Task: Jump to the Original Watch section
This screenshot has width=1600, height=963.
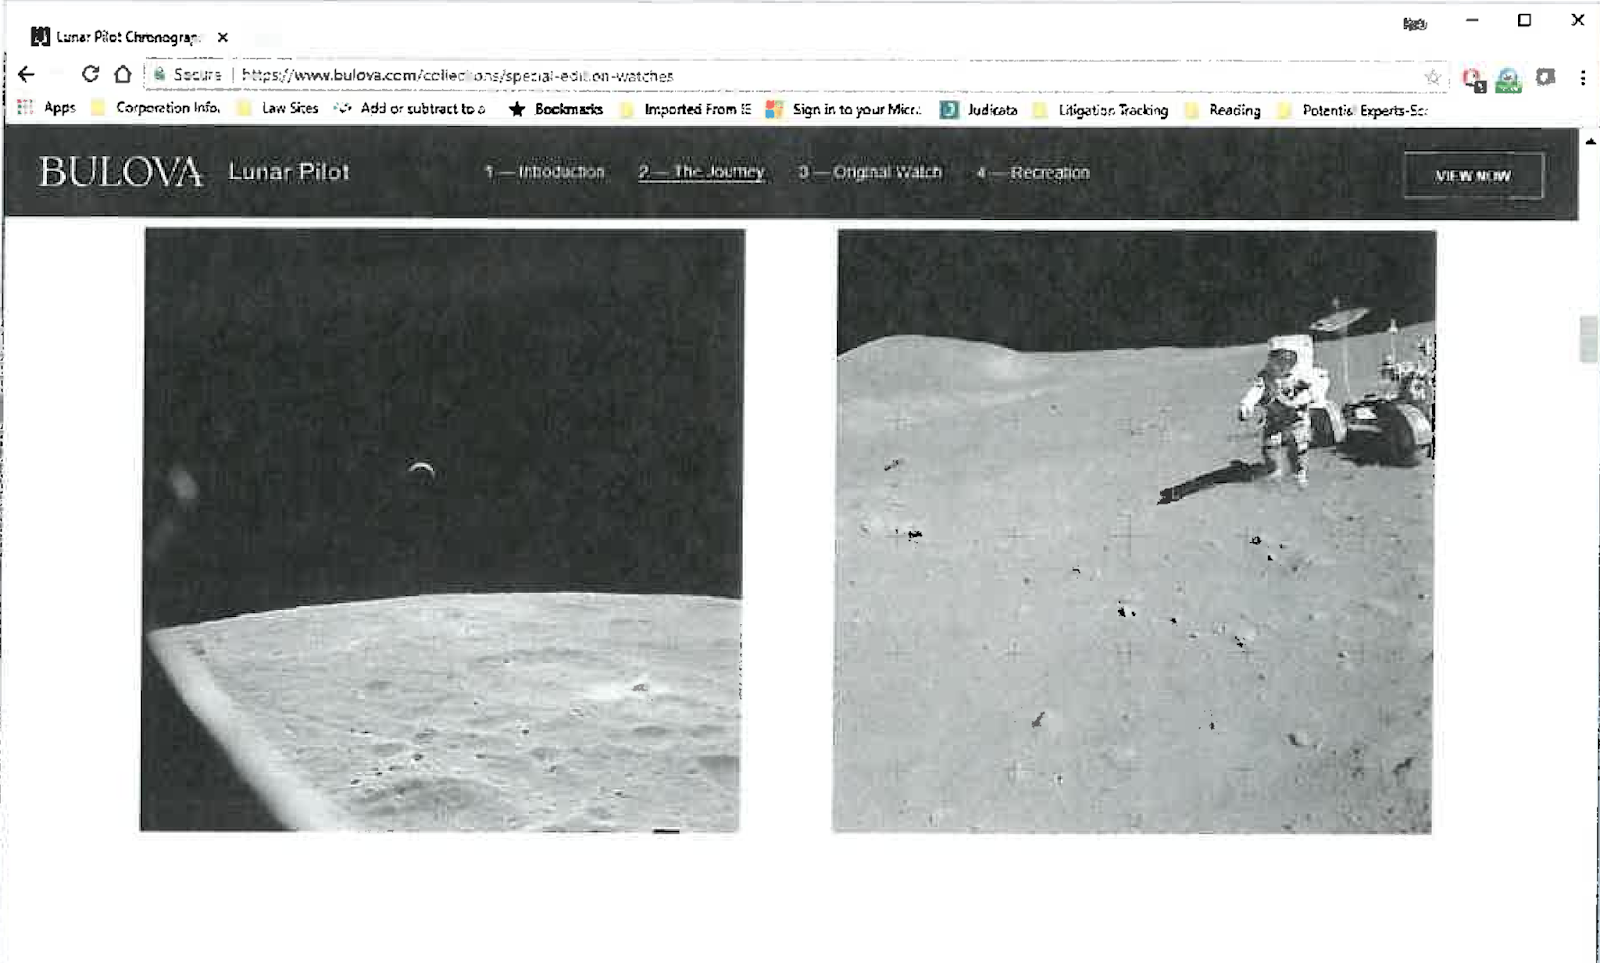Action: click(x=870, y=172)
